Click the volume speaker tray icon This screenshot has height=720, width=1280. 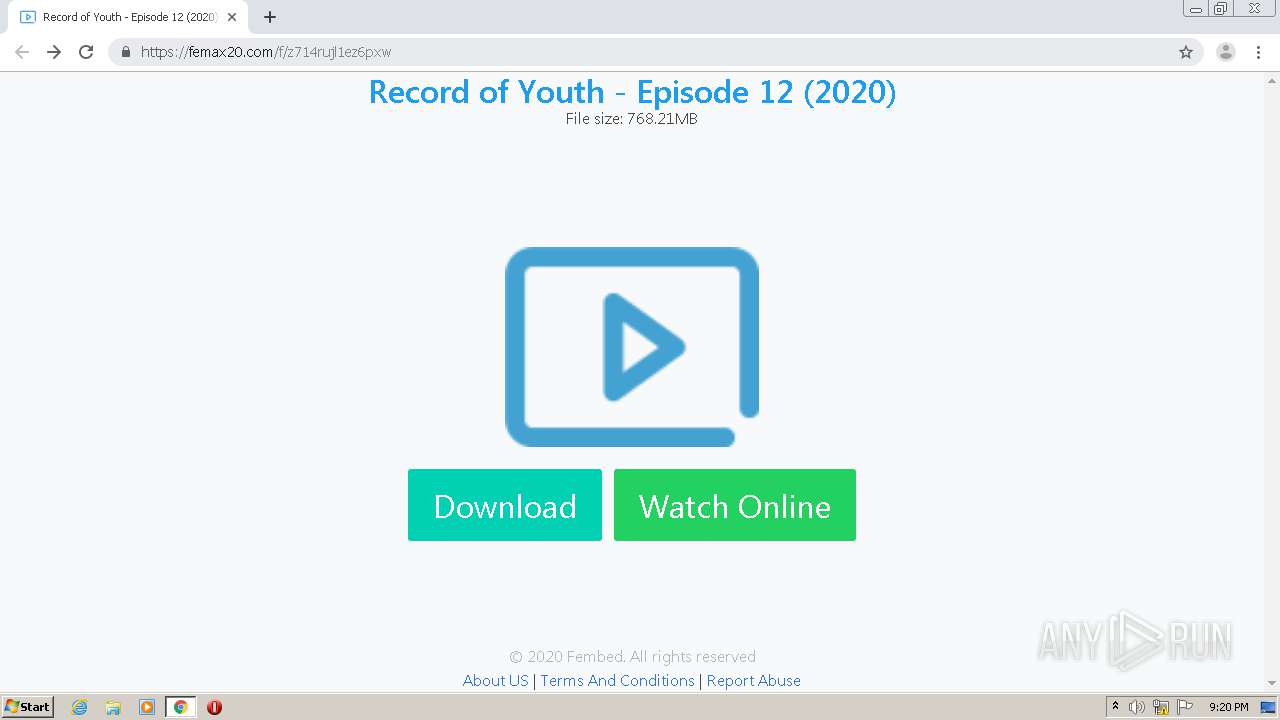click(1136, 707)
